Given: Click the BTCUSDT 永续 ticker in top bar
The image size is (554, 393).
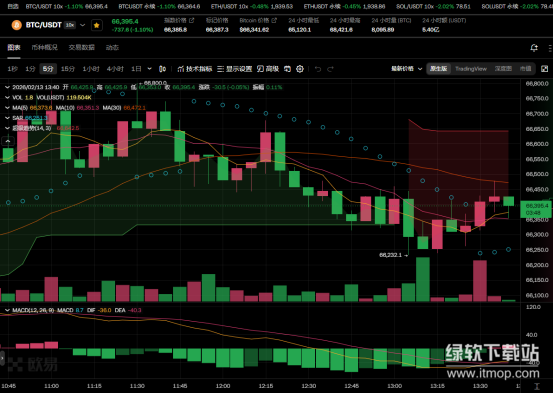Looking at the screenshot, I should pyautogui.click(x=159, y=6).
